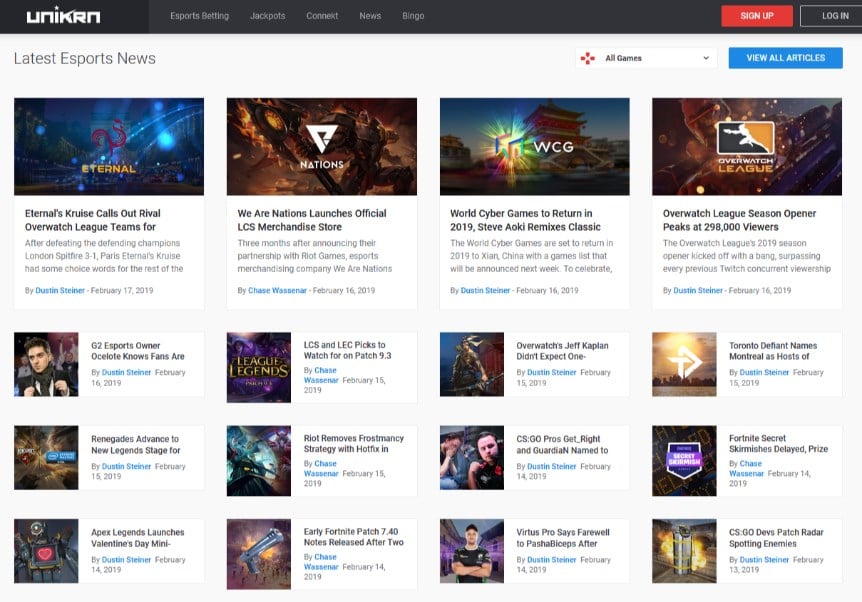Image resolution: width=862 pixels, height=602 pixels.
Task: Click the Fortnite Patch 7.40 thumbnail
Action: (x=259, y=554)
